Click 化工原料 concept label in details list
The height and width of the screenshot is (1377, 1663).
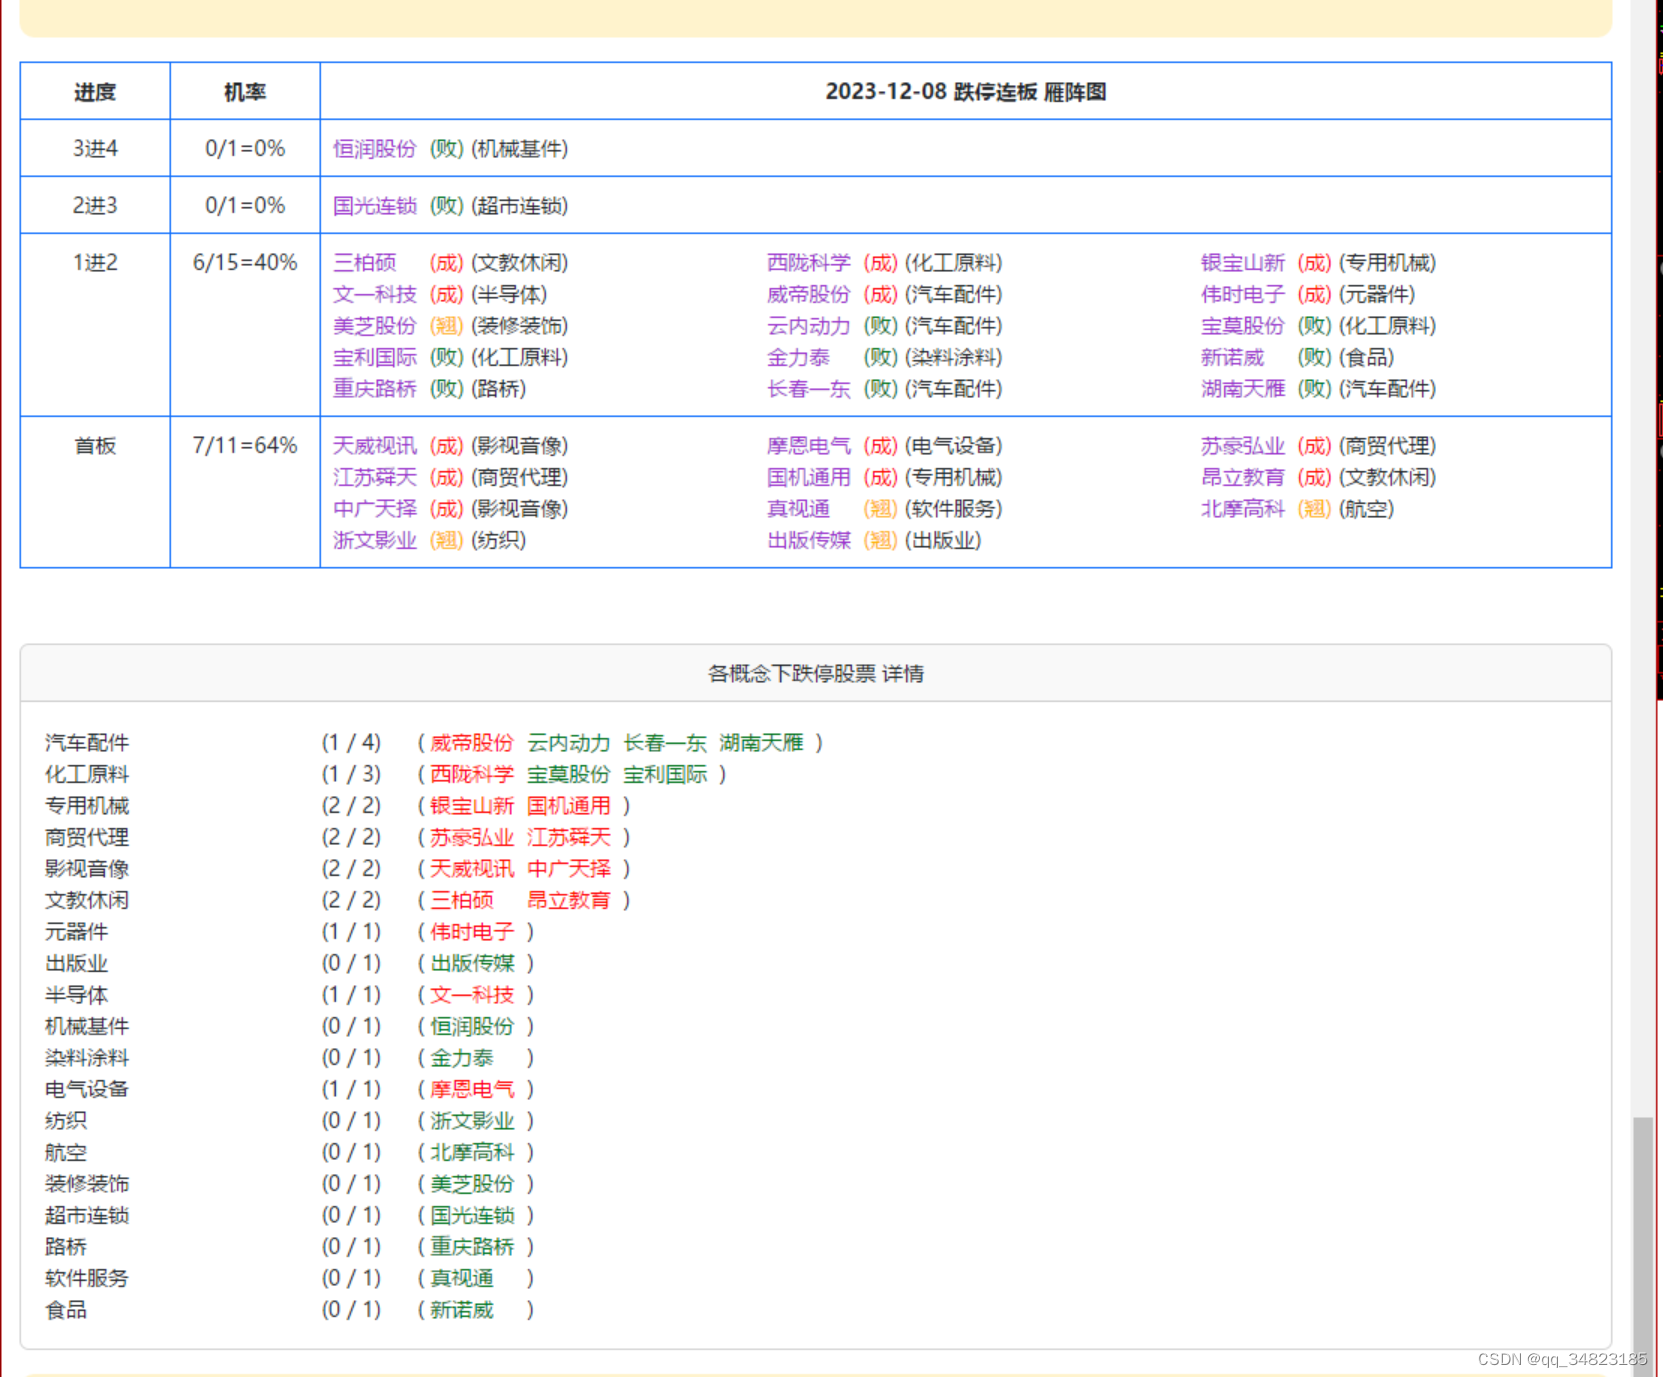click(87, 775)
